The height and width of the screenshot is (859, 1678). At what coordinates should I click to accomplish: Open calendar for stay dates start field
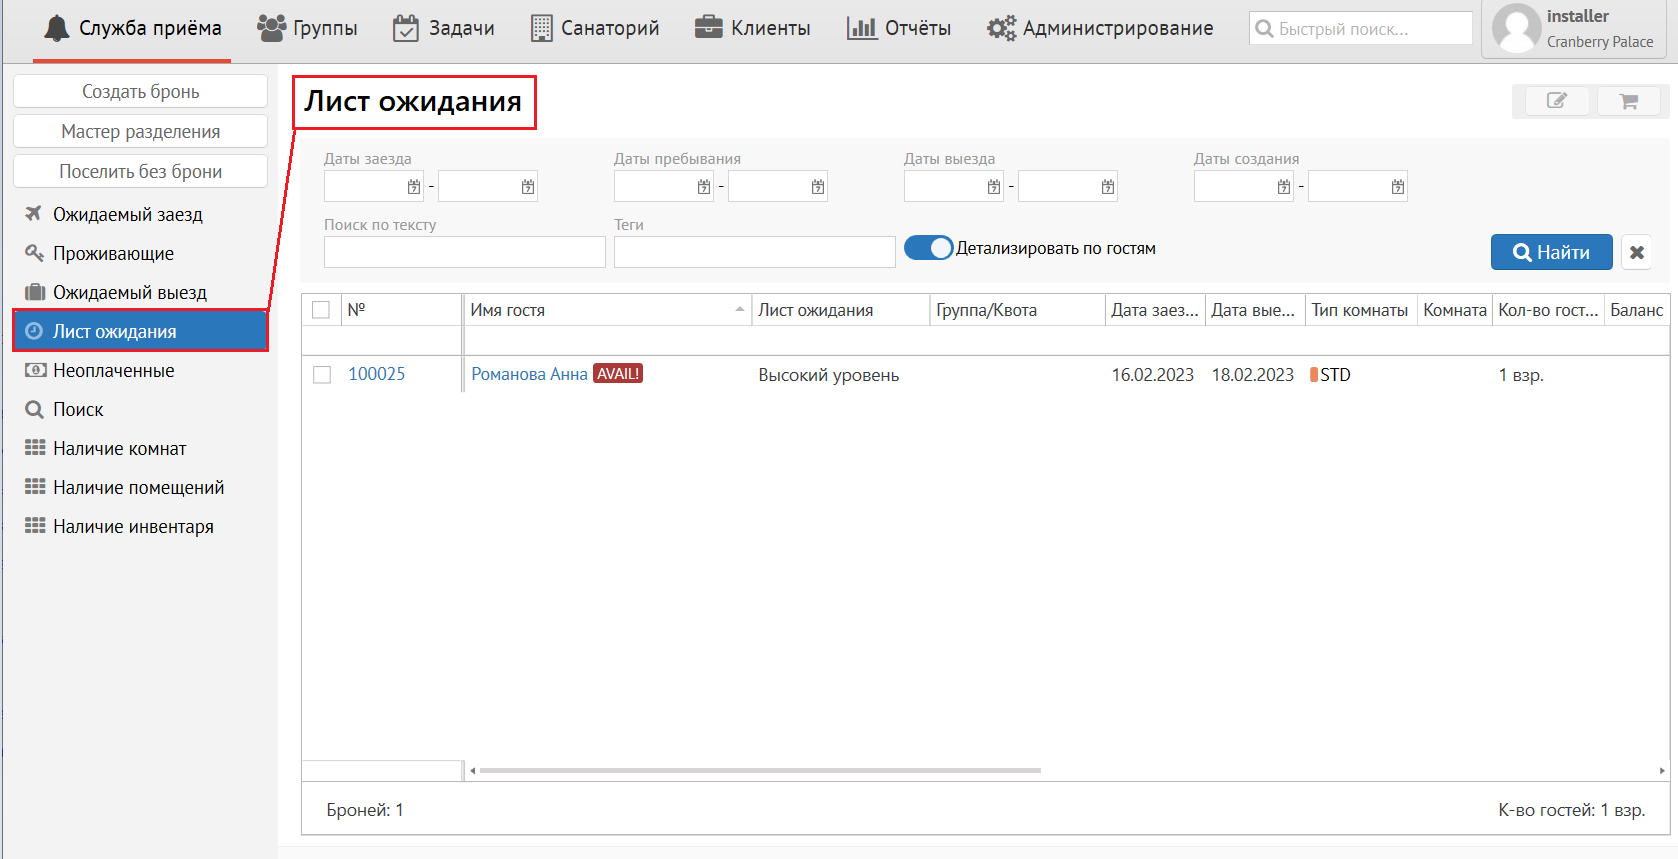704,187
